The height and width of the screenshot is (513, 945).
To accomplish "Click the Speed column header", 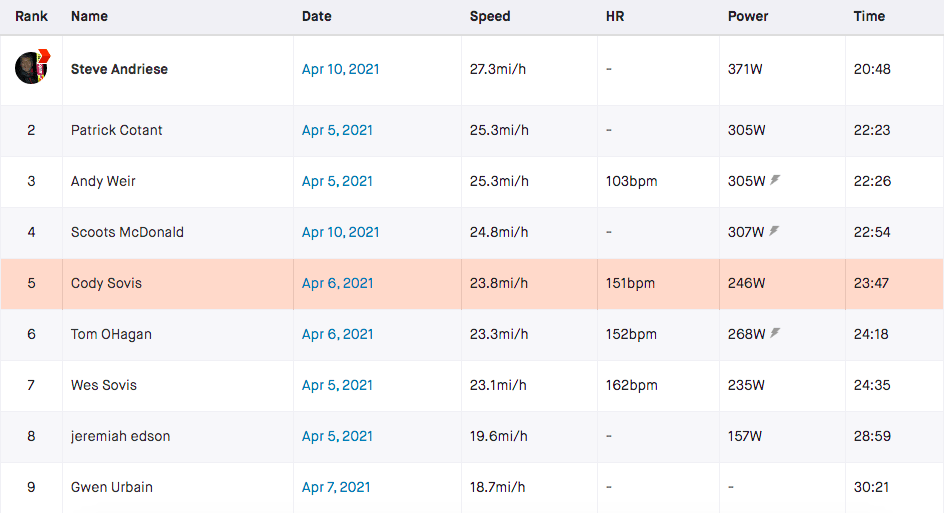I will 490,17.
